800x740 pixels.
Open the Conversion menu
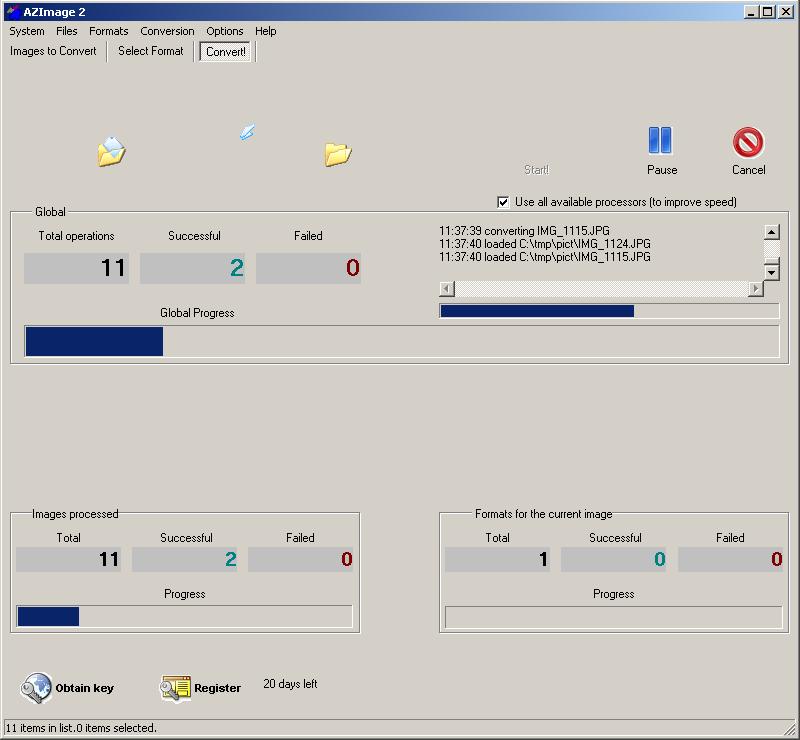167,31
